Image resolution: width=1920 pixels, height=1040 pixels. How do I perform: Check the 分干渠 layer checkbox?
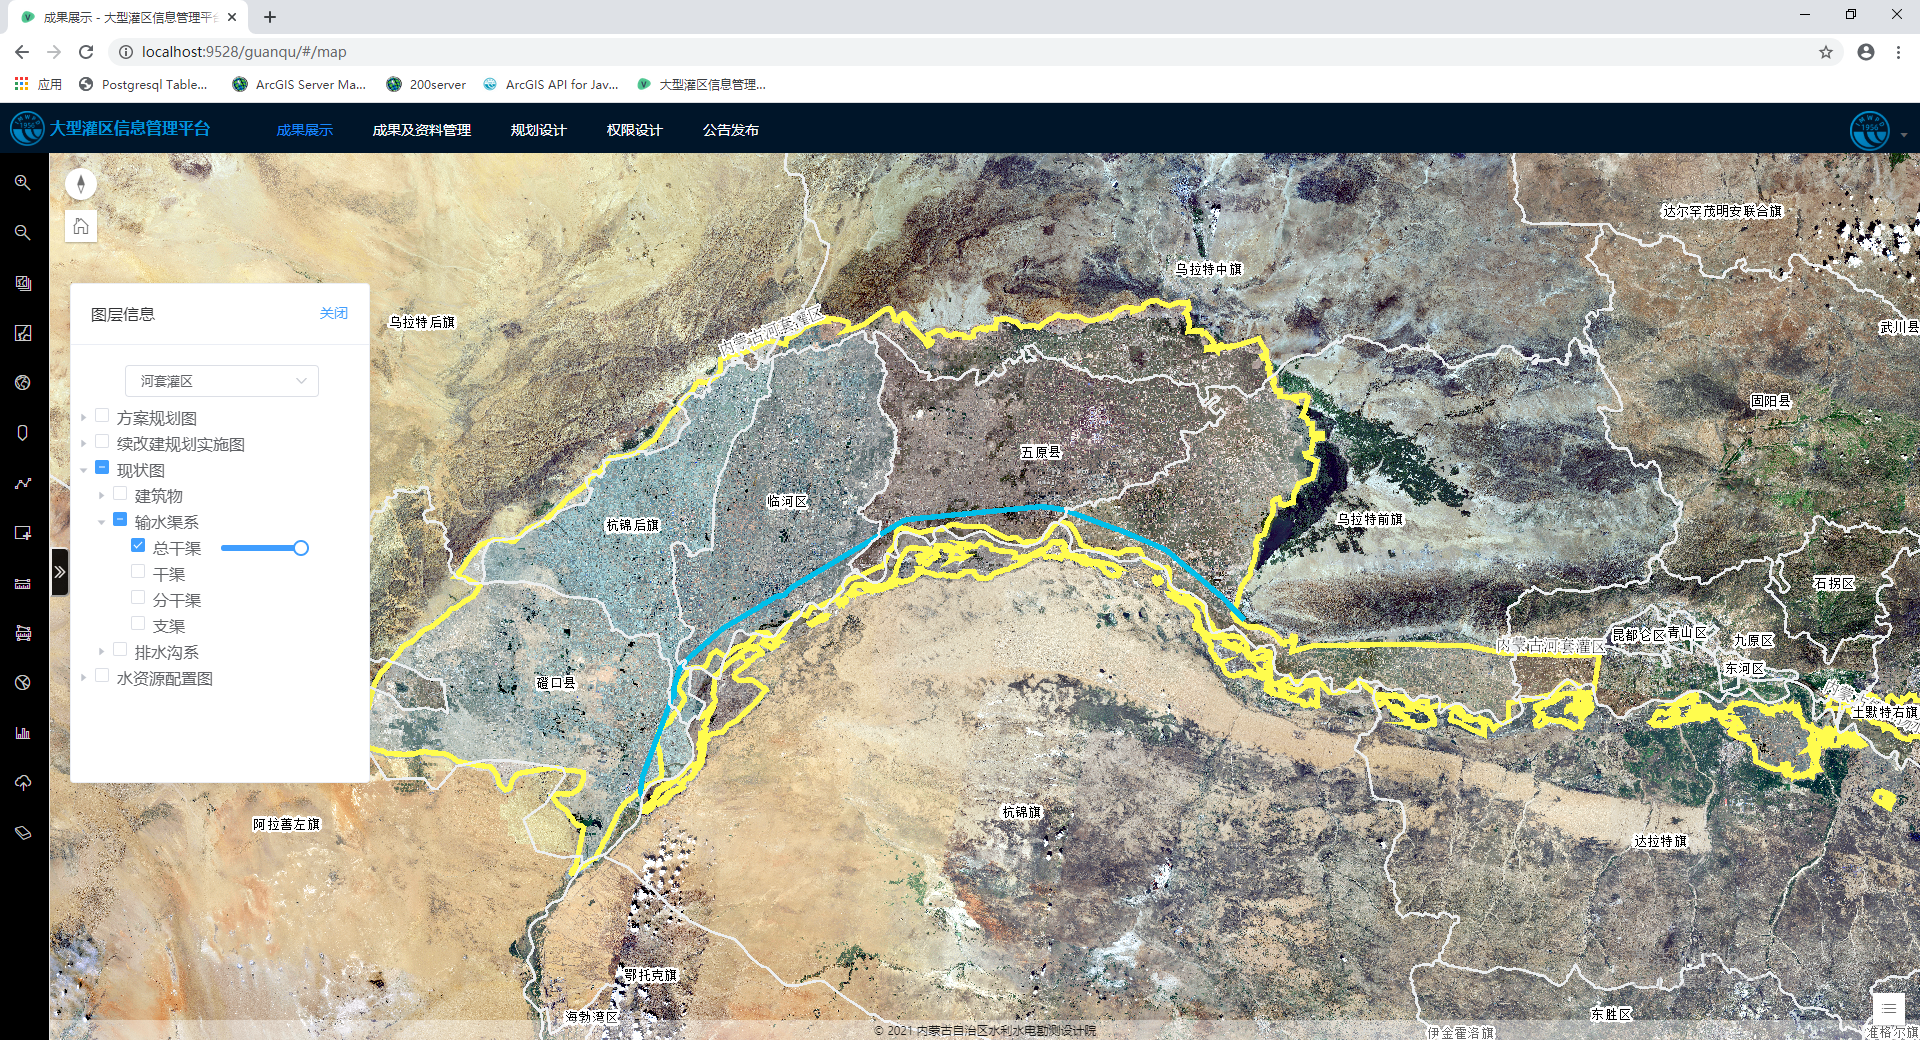(138, 598)
